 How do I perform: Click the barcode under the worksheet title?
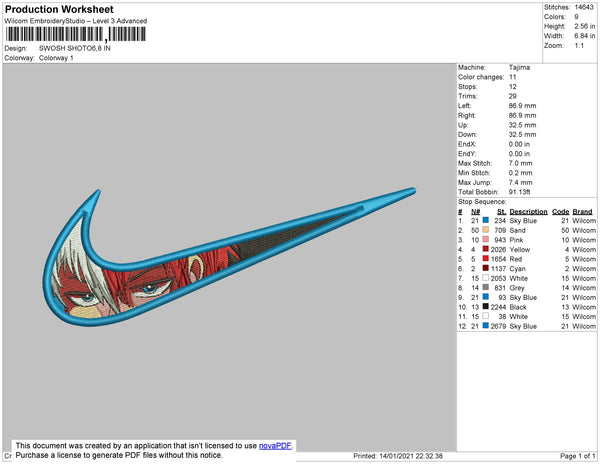coord(76,34)
